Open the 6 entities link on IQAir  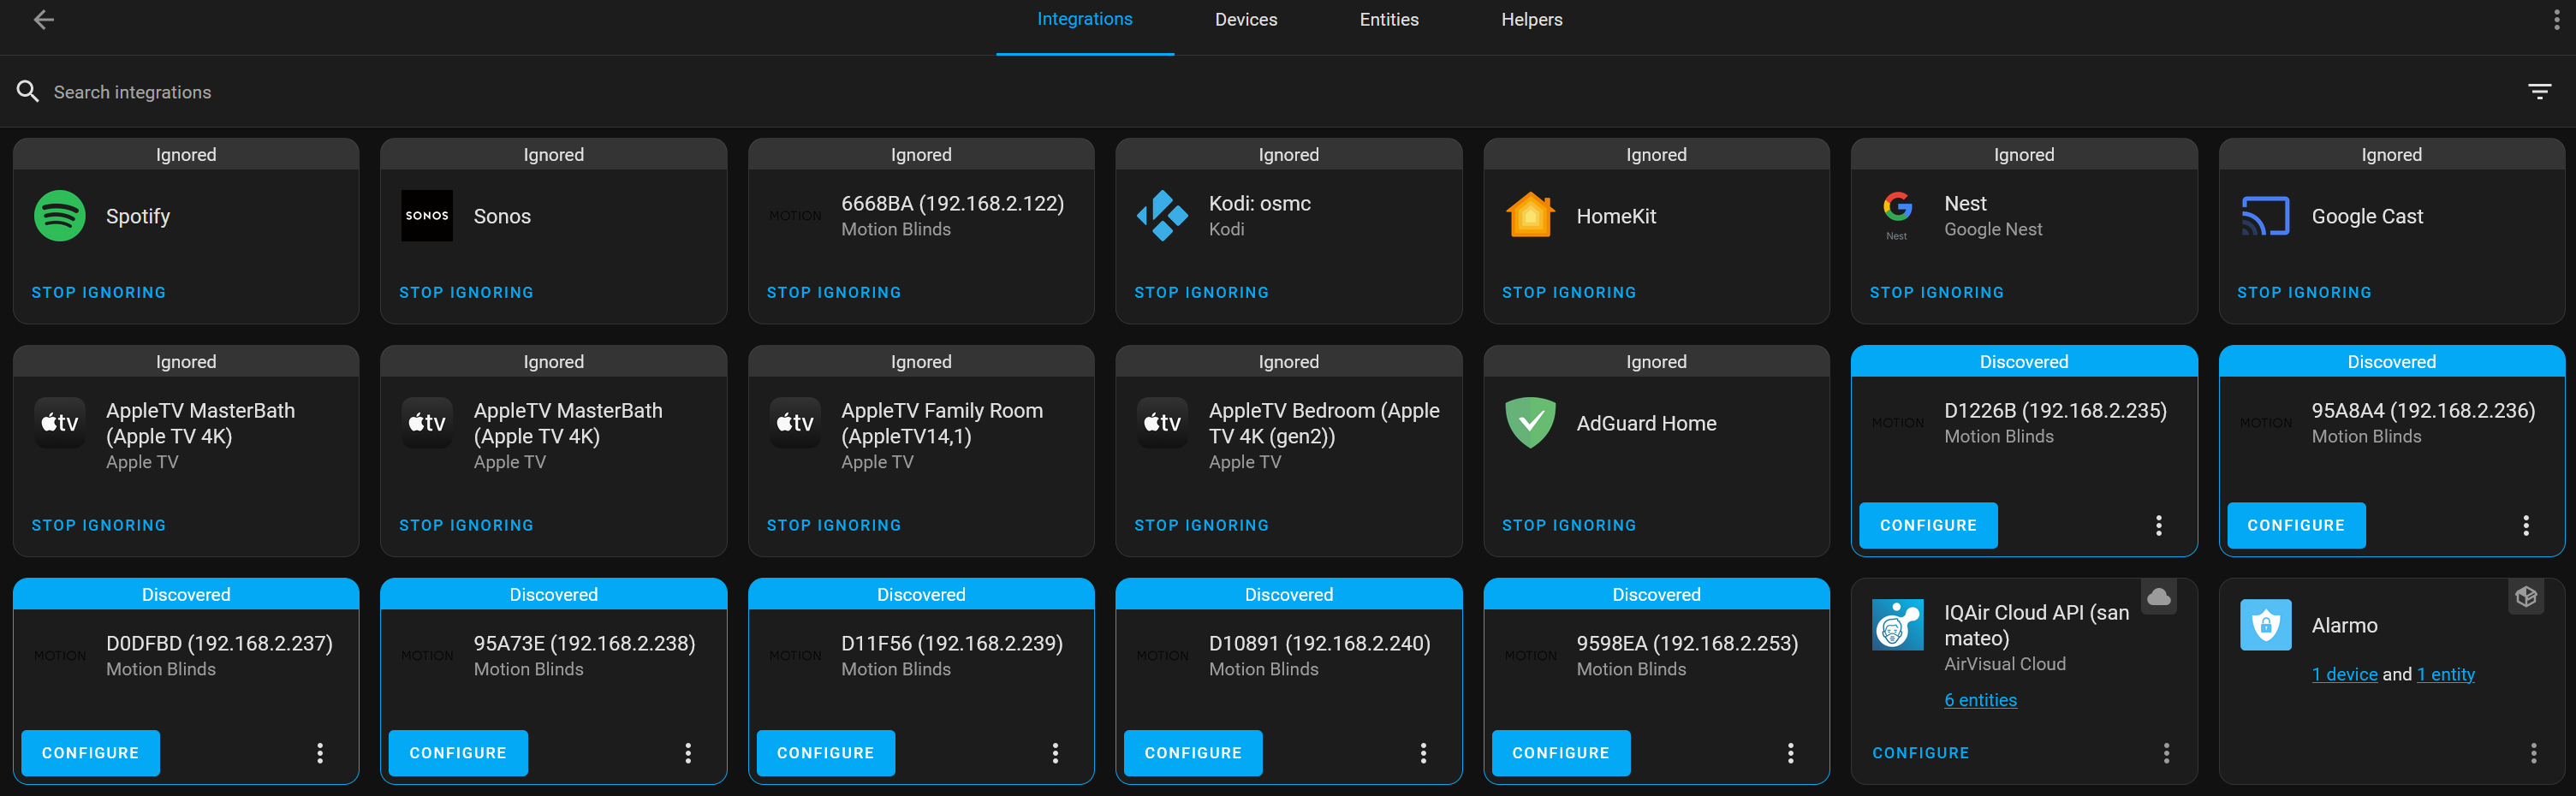coord(1980,700)
